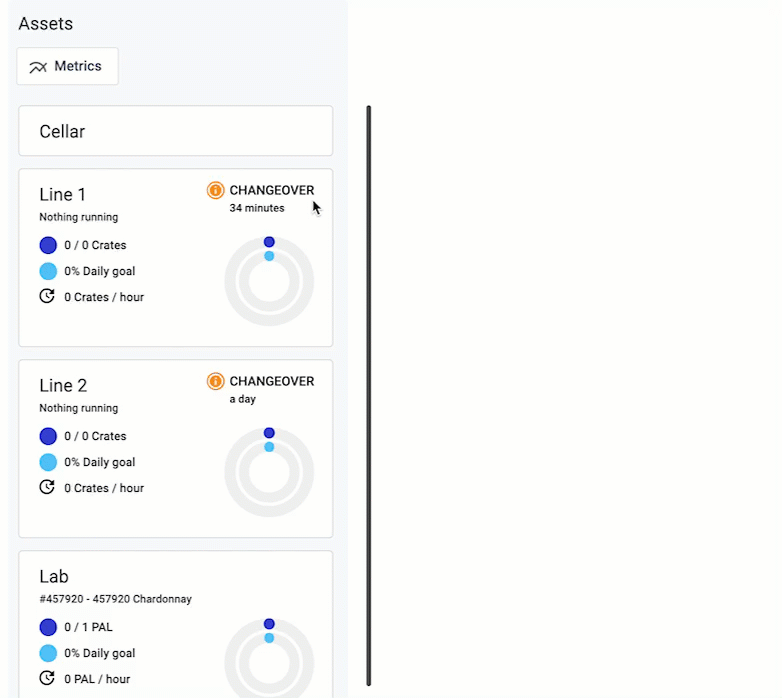Click the Metrics chart icon

[38, 67]
